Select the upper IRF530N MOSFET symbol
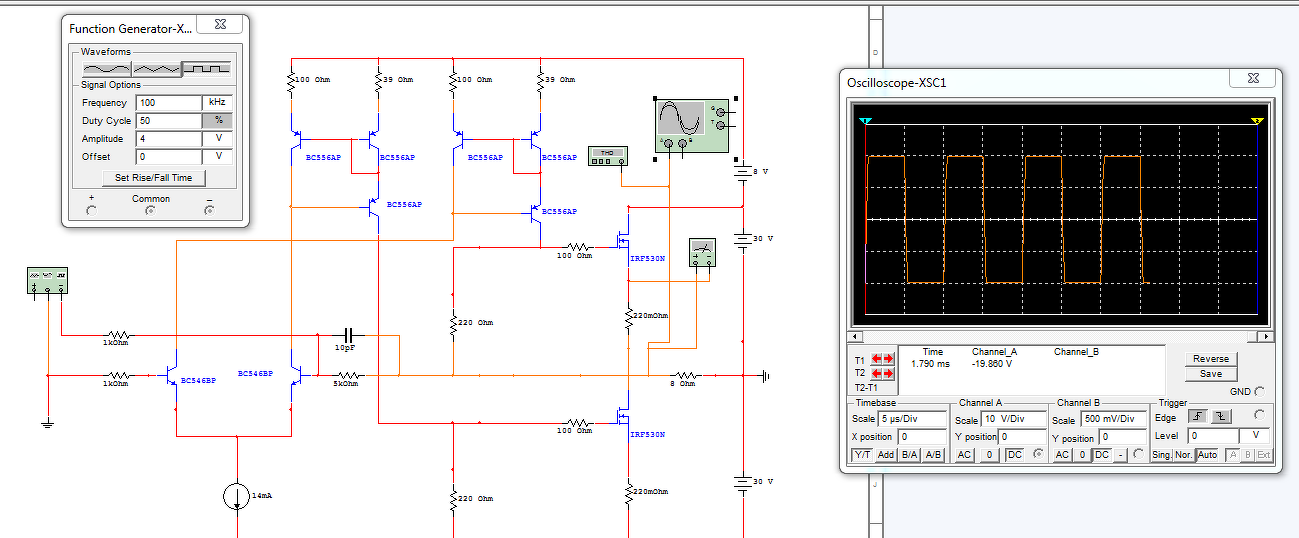This screenshot has width=1299, height=538. [623, 240]
